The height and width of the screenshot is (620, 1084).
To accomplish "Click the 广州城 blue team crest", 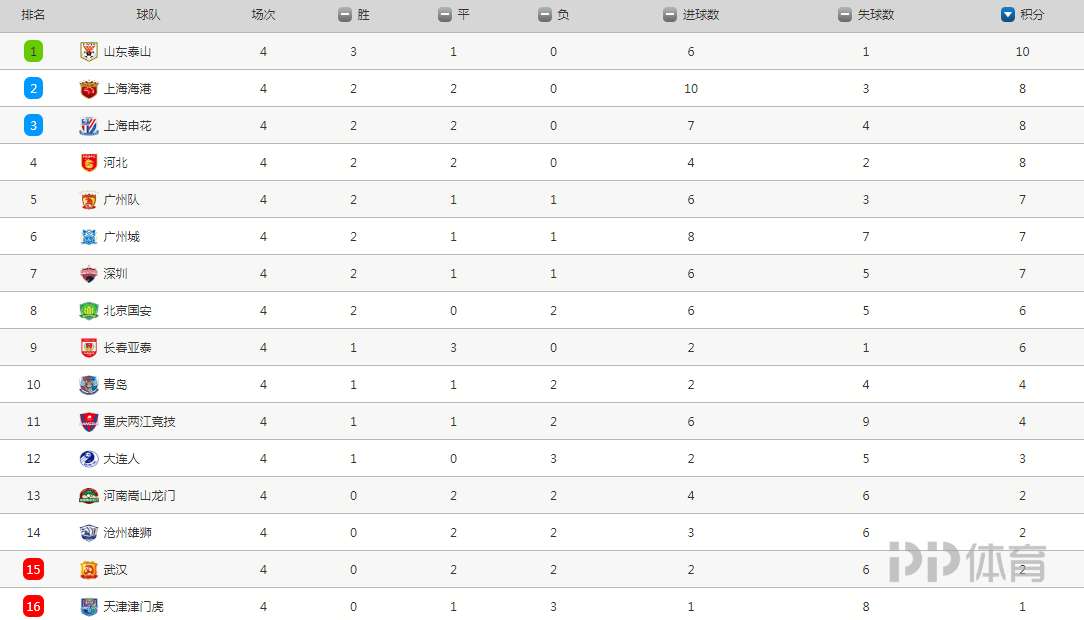I will pos(88,237).
